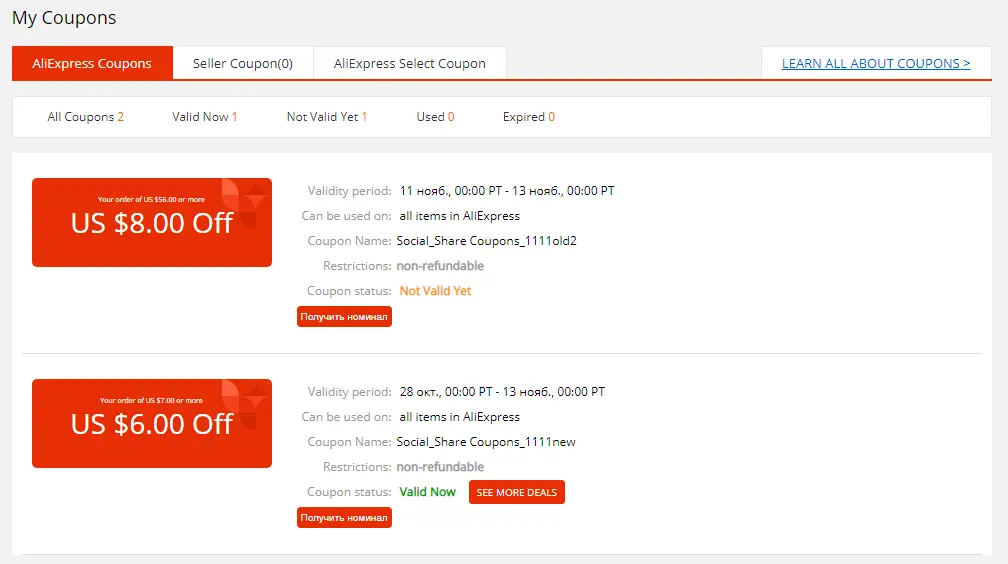Filter by Not Valid Yet coupons
Viewport: 1008px width, 564px height.
(x=327, y=116)
